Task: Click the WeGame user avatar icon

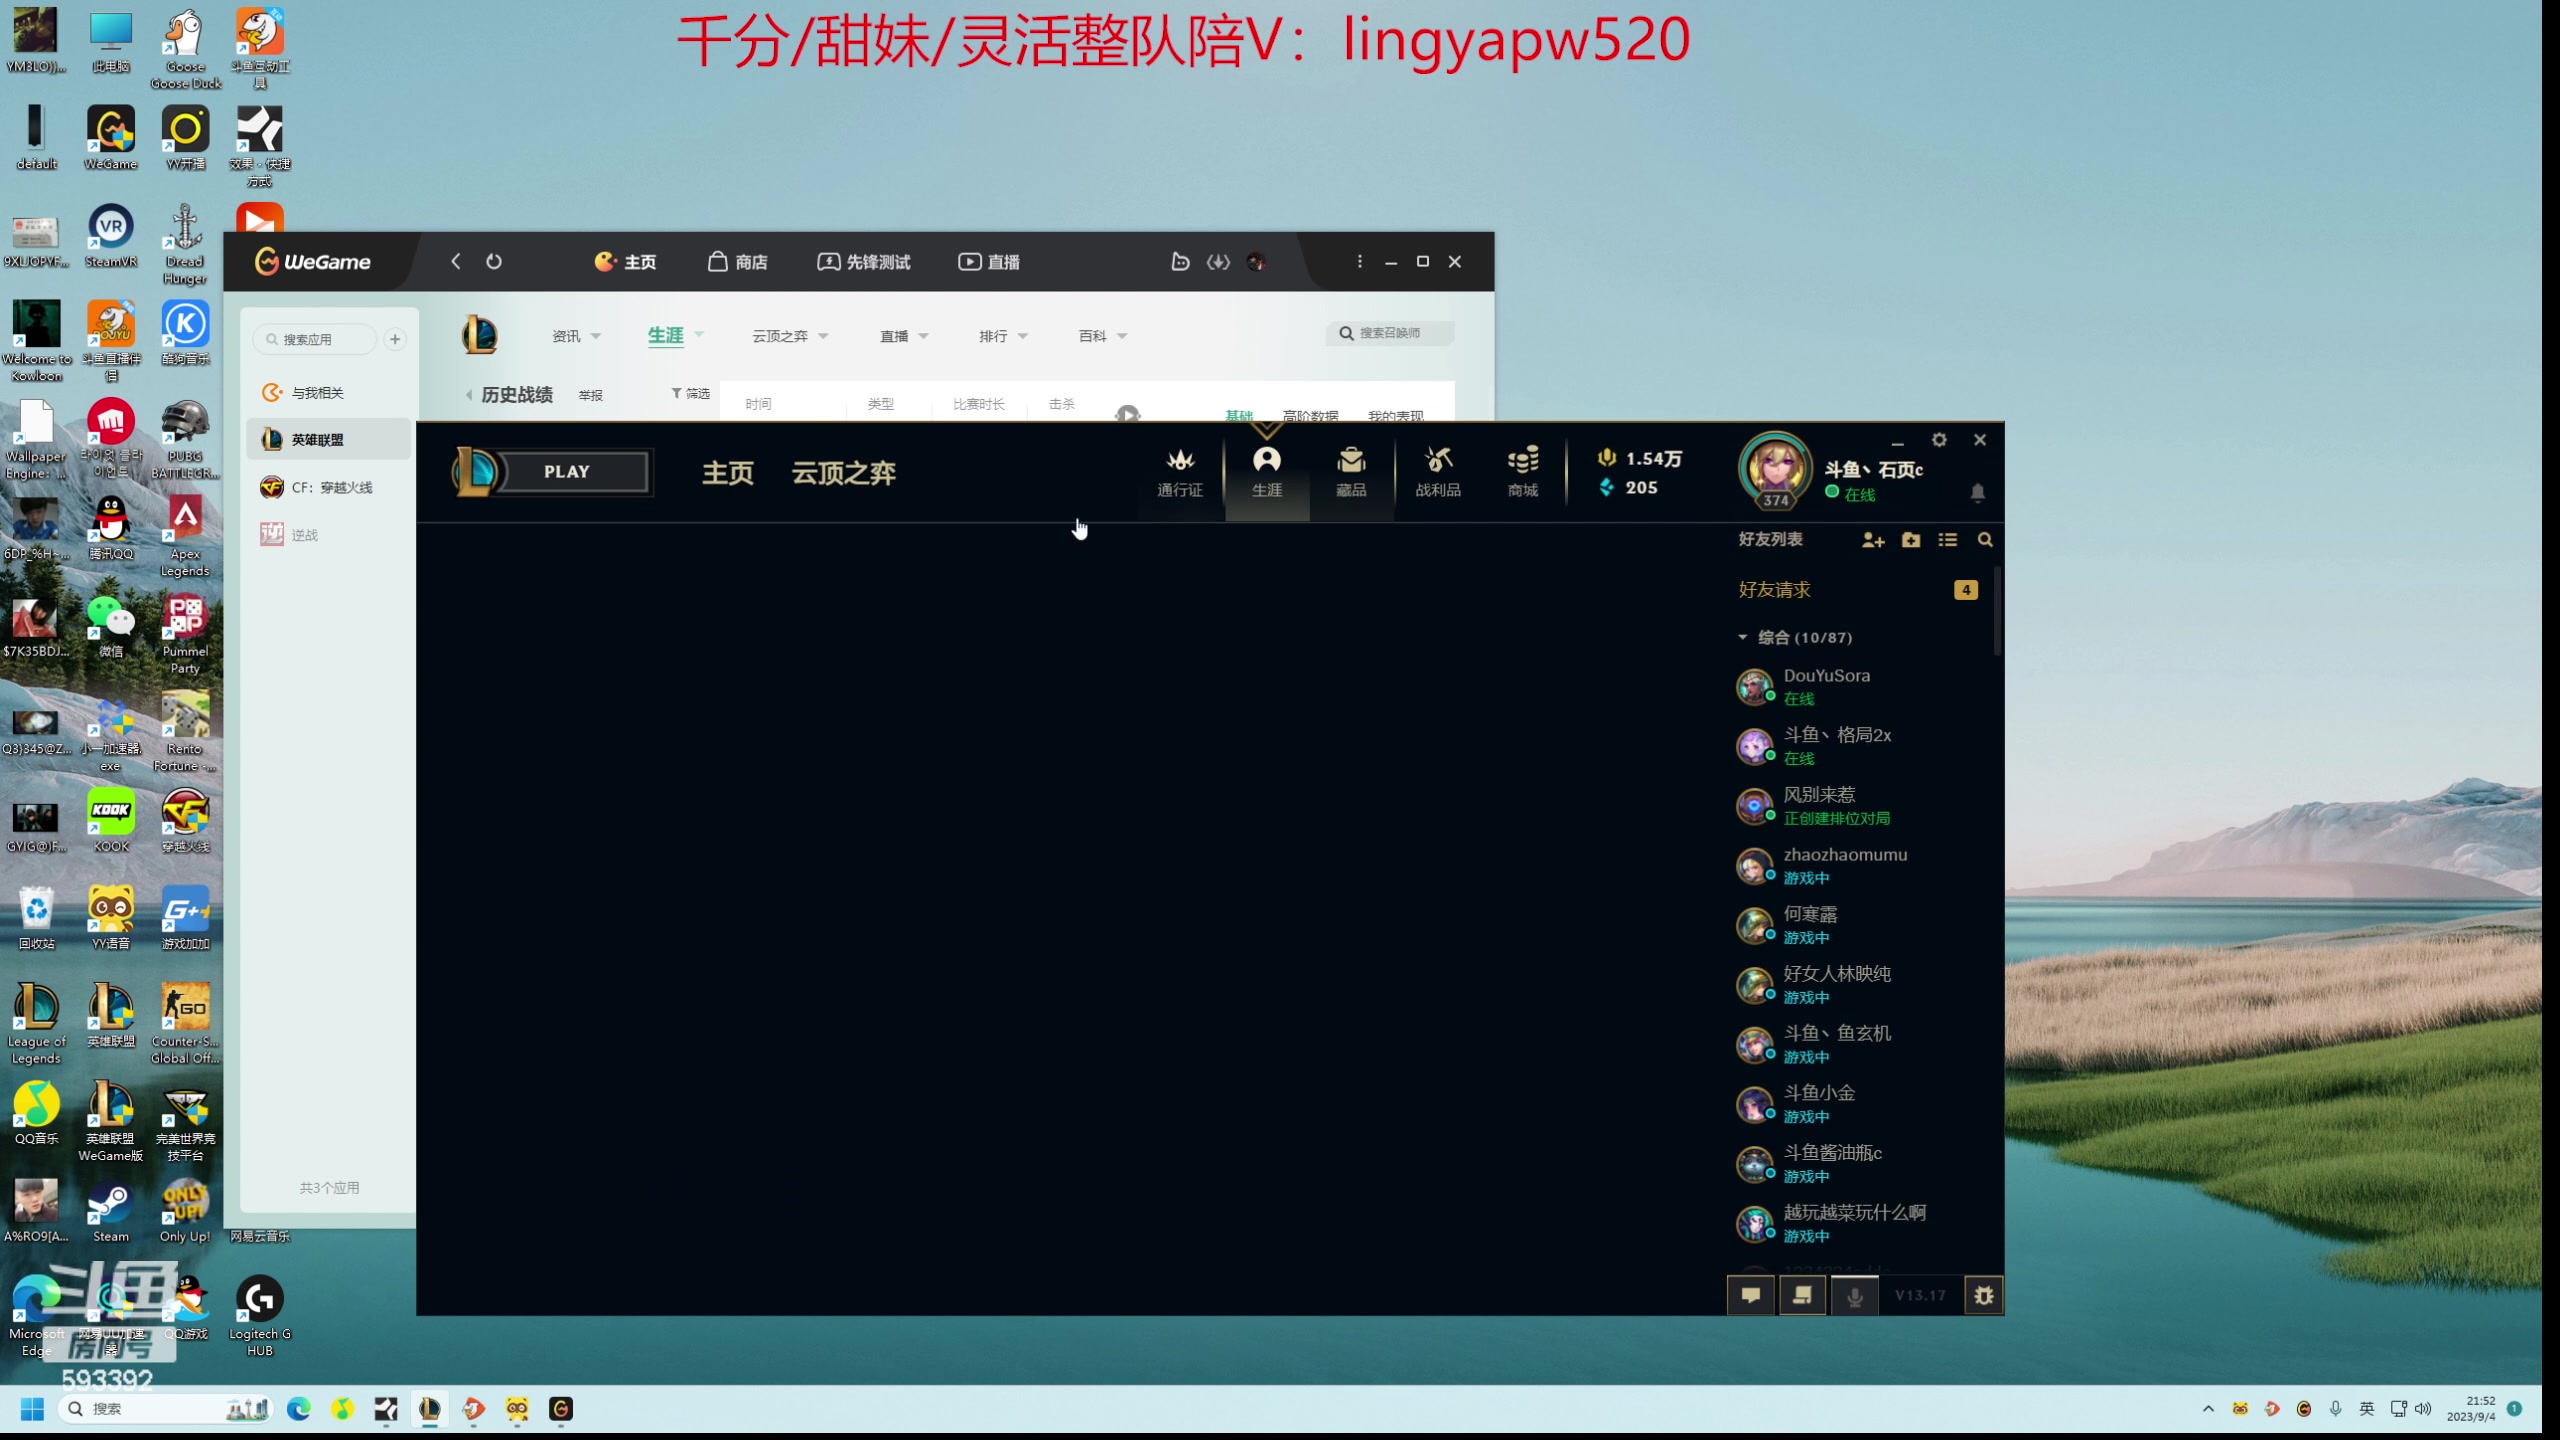Action: tap(1256, 262)
